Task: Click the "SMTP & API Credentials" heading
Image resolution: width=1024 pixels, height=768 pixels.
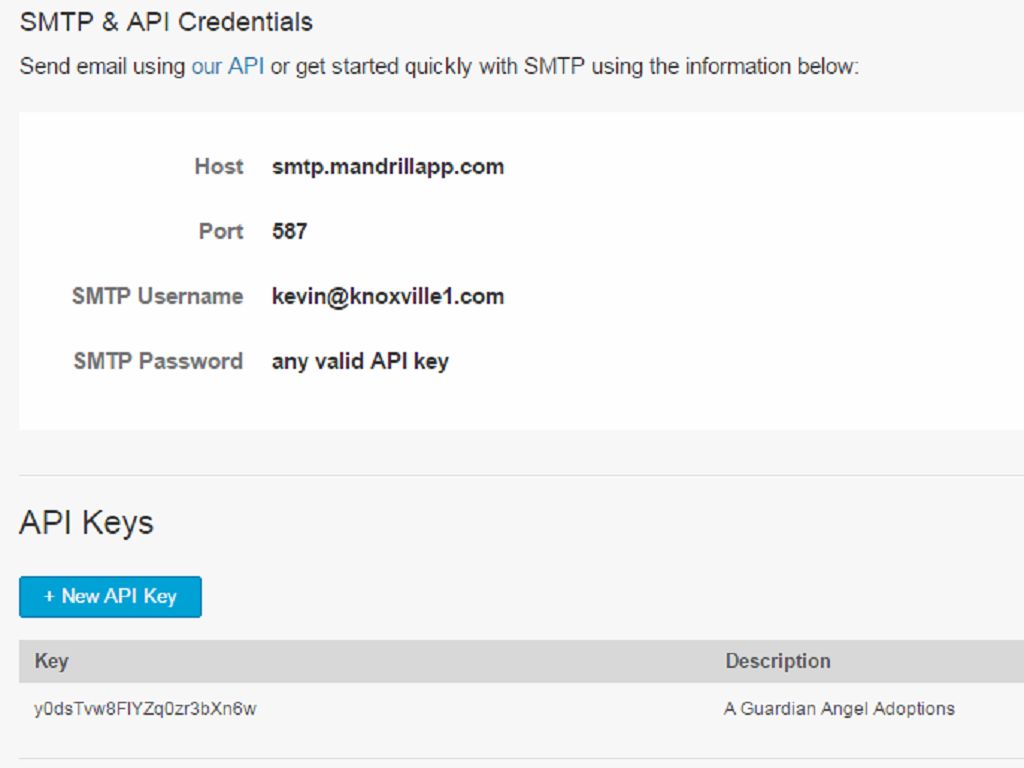Action: pyautogui.click(x=166, y=22)
